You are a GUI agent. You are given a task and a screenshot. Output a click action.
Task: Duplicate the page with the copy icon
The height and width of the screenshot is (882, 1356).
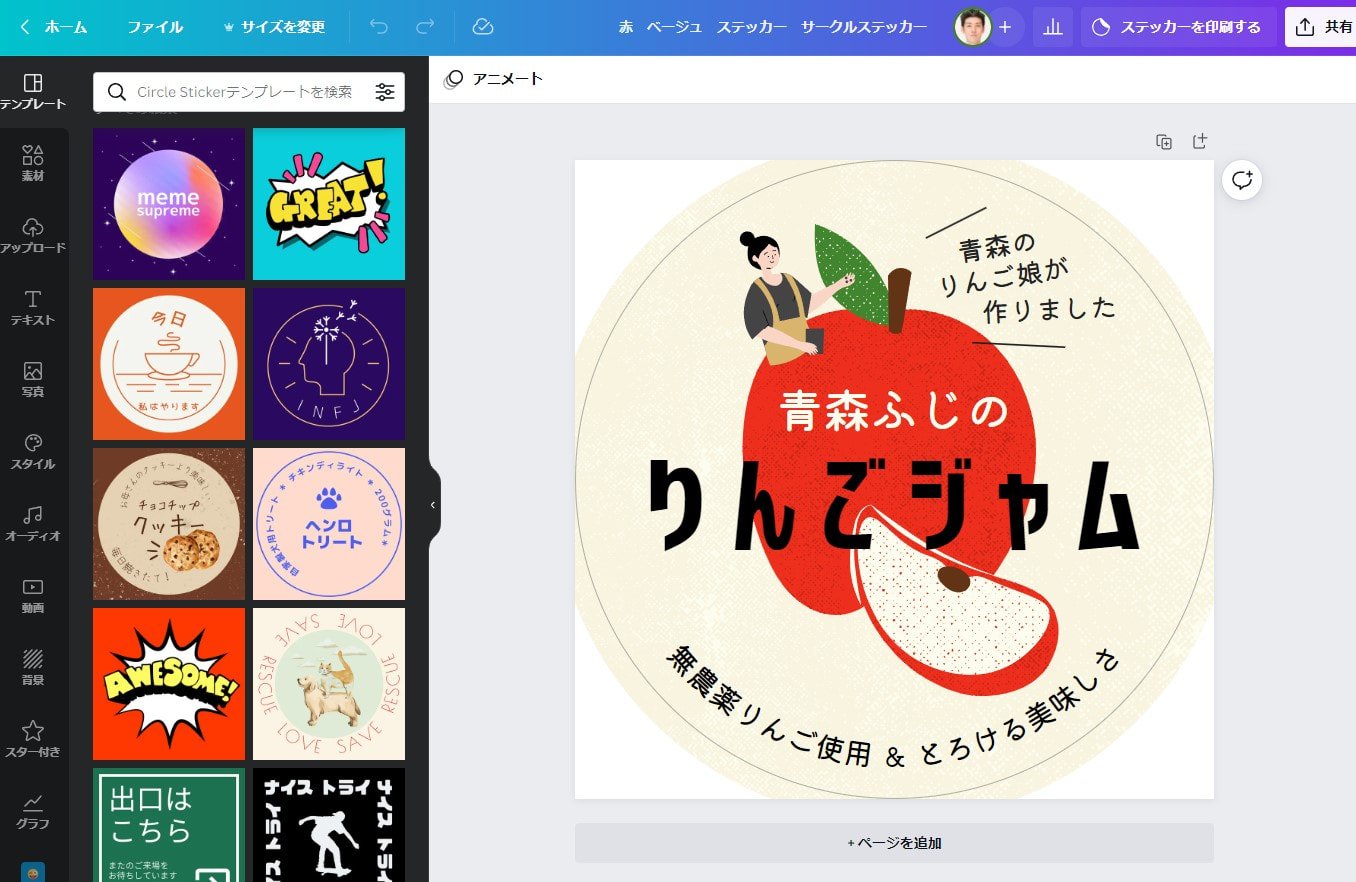[x=1164, y=142]
